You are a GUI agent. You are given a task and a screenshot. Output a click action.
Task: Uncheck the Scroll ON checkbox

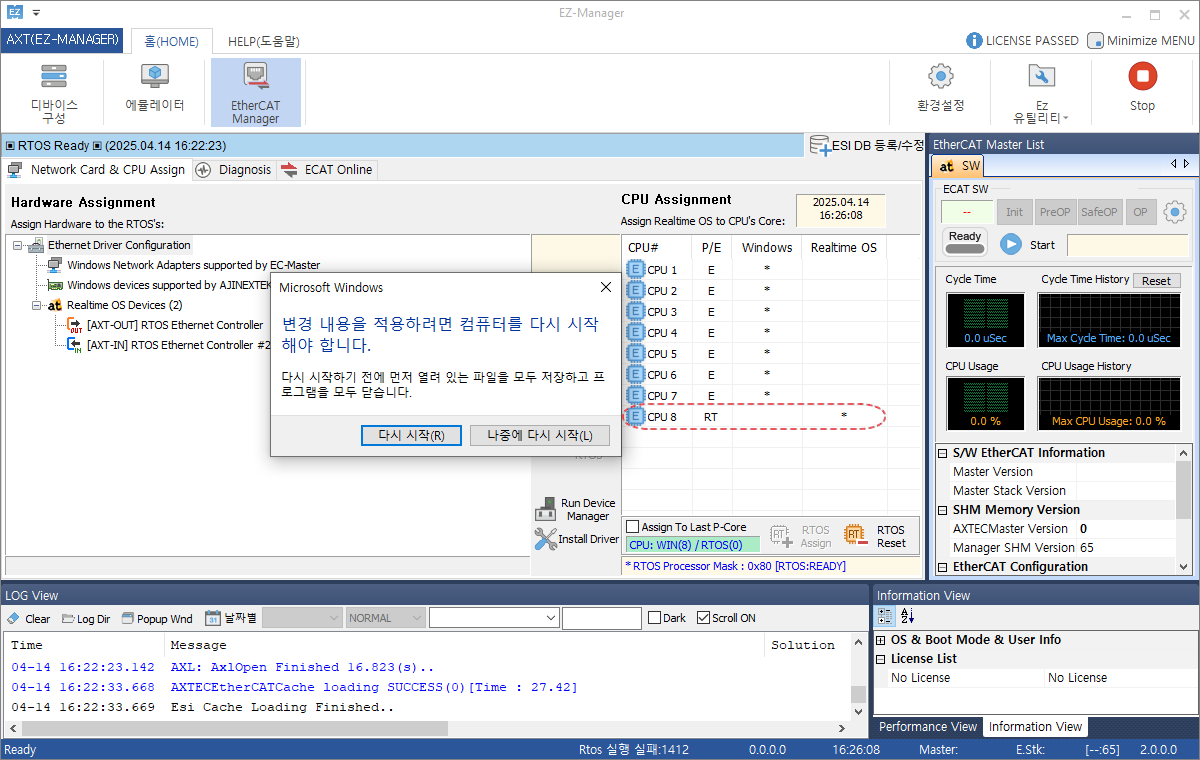pyautogui.click(x=703, y=618)
